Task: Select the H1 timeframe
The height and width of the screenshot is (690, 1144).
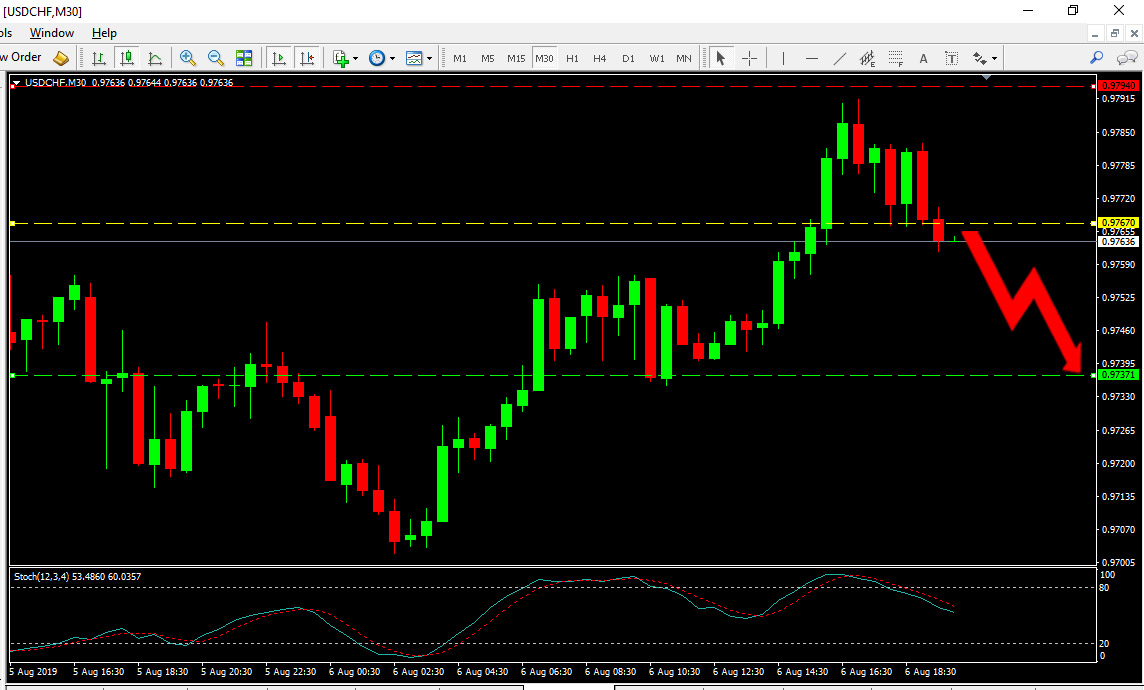Action: [573, 58]
